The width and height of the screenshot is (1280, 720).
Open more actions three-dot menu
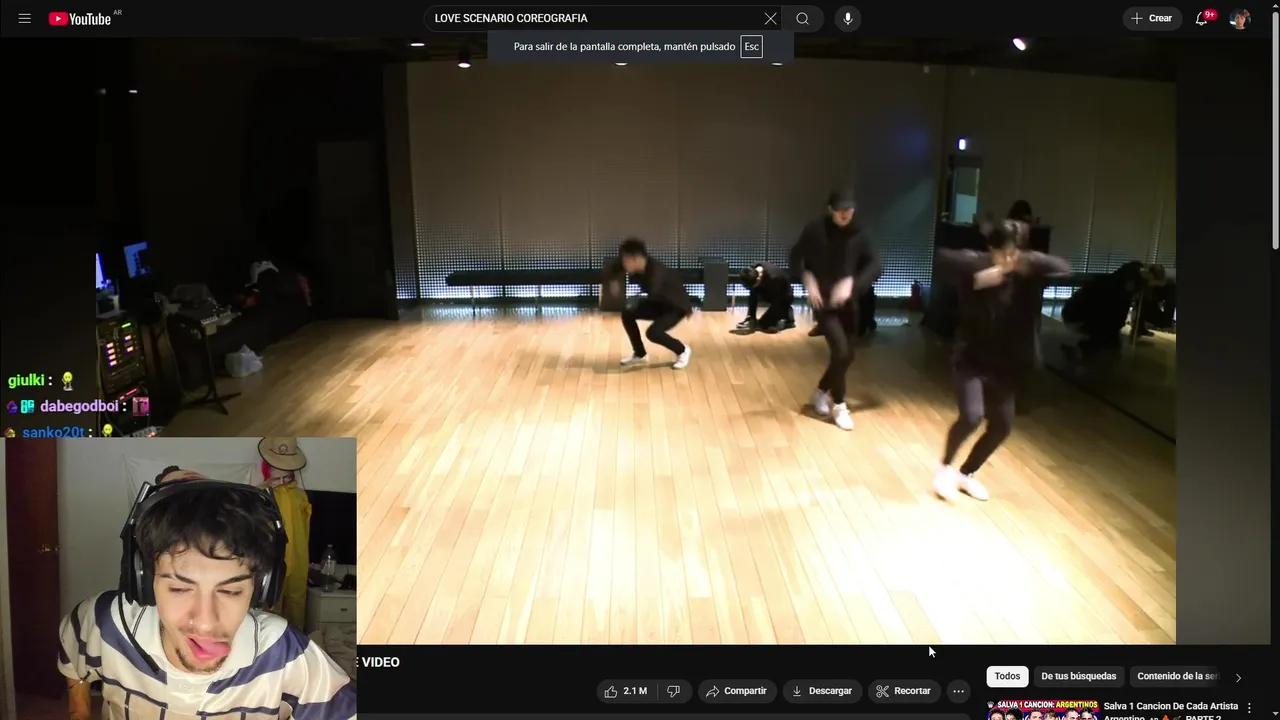coord(958,691)
